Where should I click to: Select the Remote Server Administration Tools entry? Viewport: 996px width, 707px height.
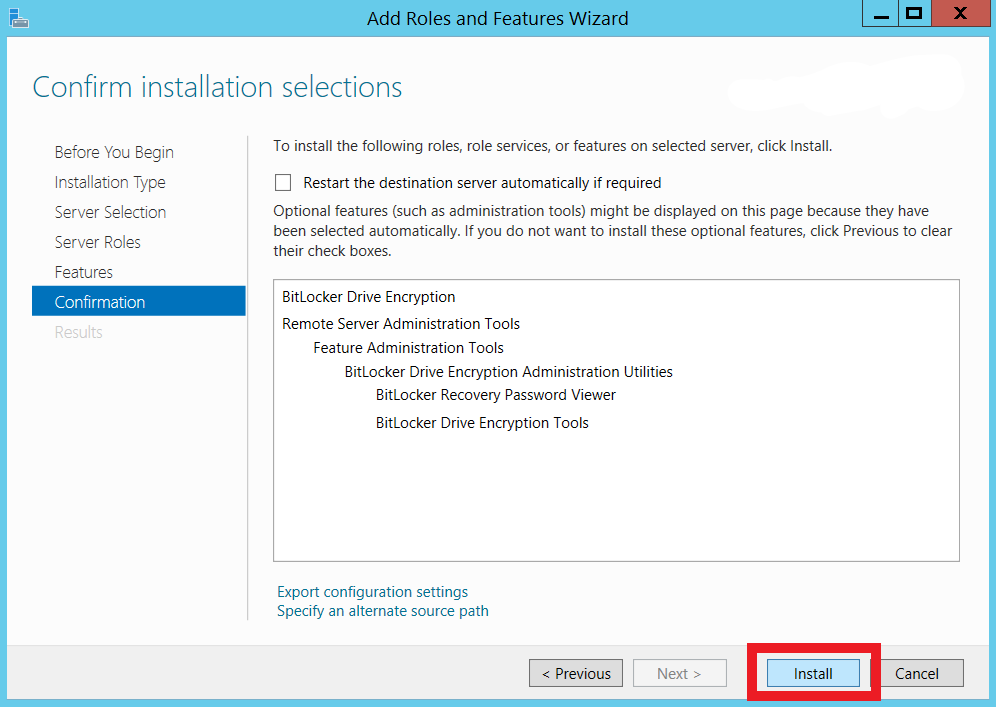pyautogui.click(x=401, y=324)
